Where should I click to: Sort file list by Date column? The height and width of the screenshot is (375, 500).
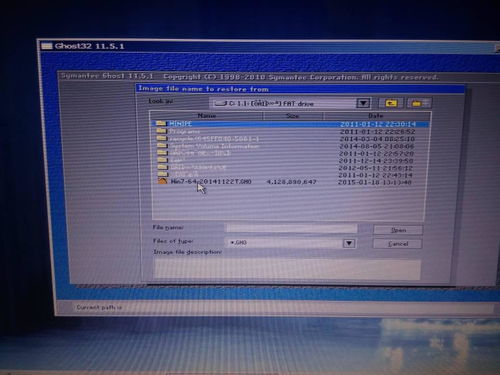(376, 116)
